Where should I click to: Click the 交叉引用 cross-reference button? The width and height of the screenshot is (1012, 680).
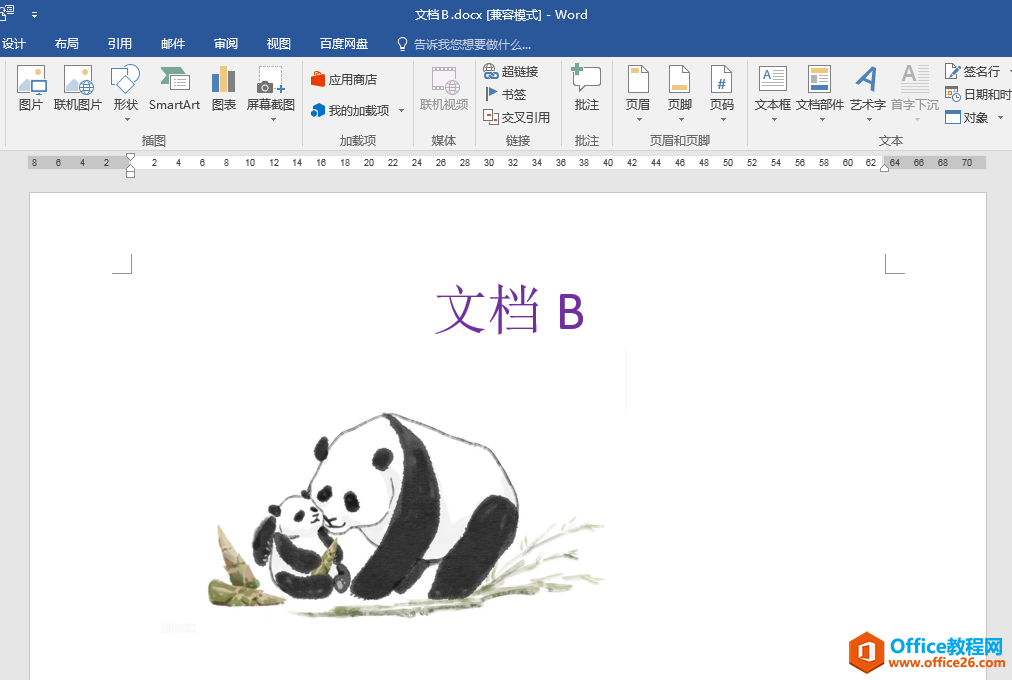pos(517,117)
